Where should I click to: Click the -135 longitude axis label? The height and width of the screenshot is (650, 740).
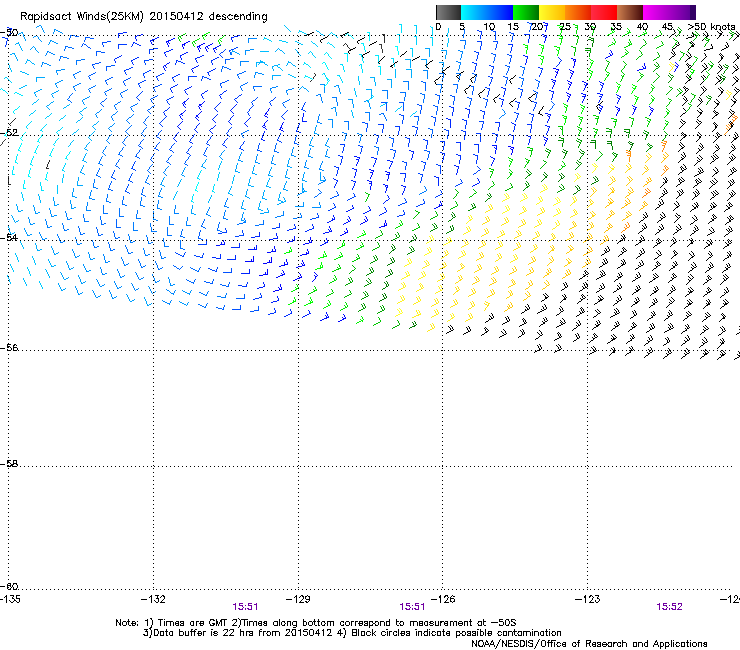[10, 599]
